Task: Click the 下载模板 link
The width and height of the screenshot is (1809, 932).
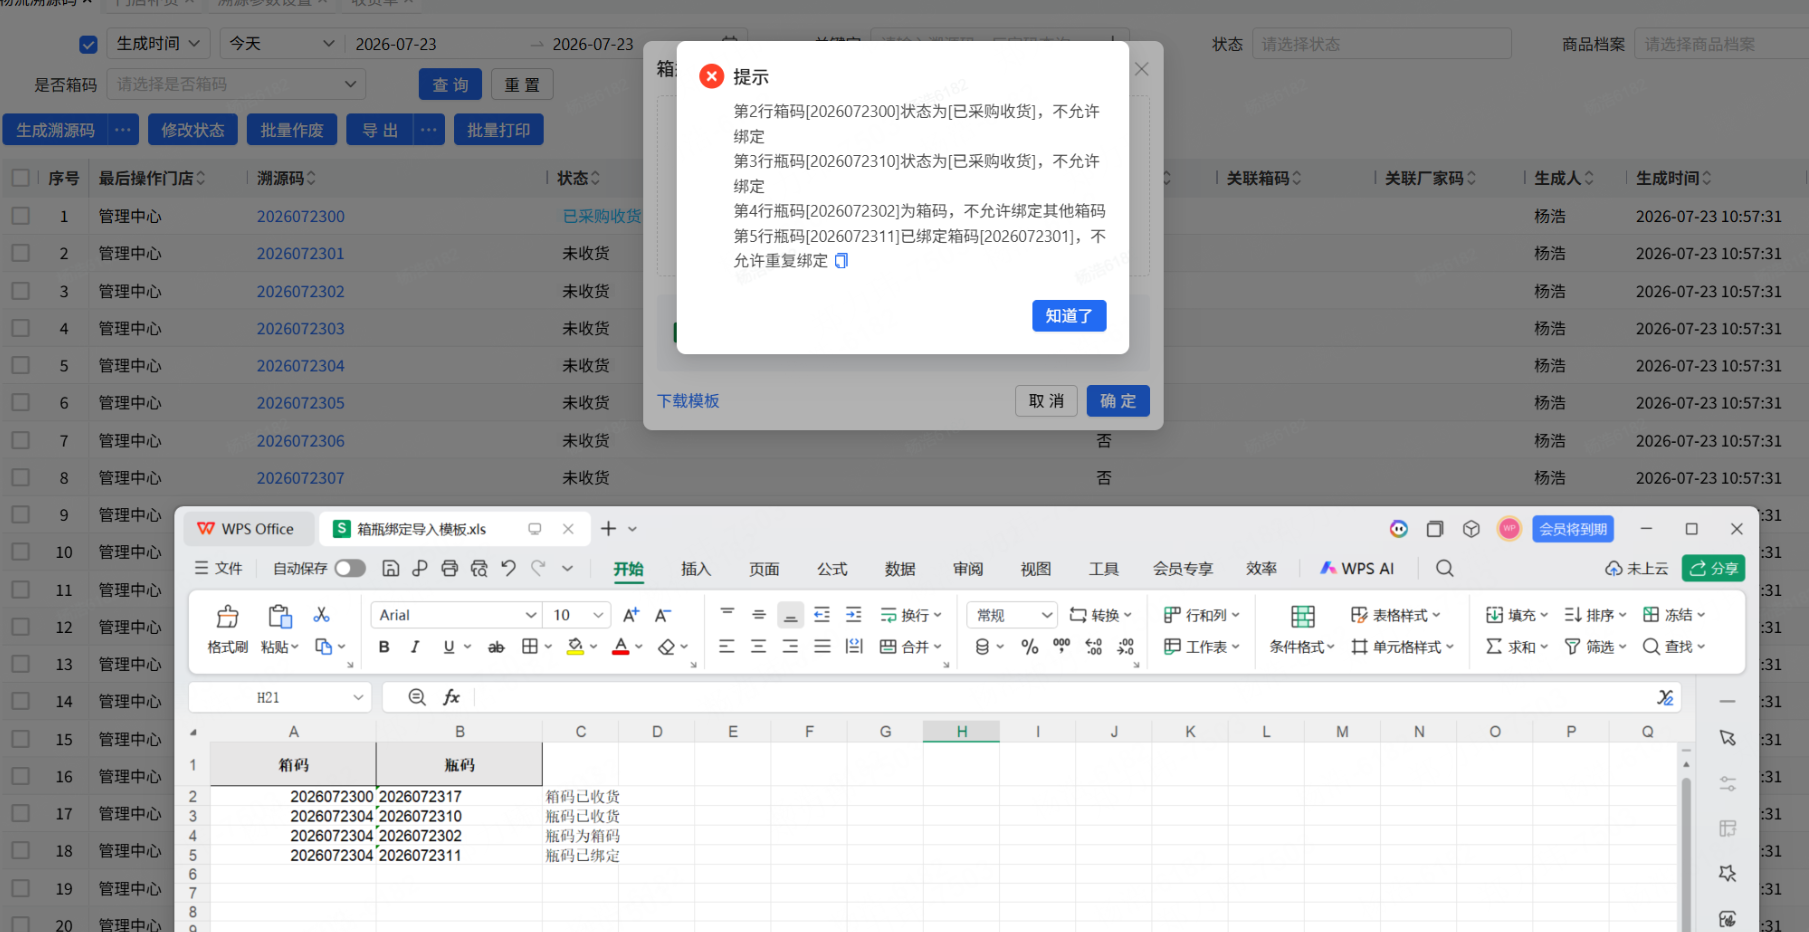Action: pyautogui.click(x=688, y=401)
